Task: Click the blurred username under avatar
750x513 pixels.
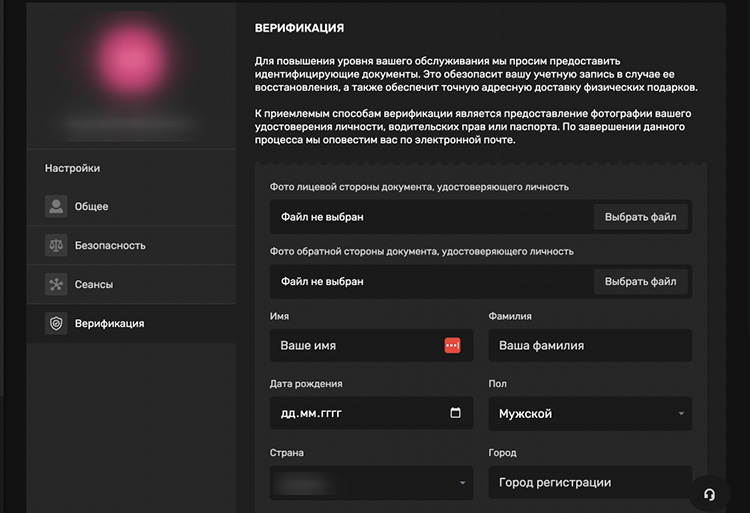Action: click(x=130, y=125)
